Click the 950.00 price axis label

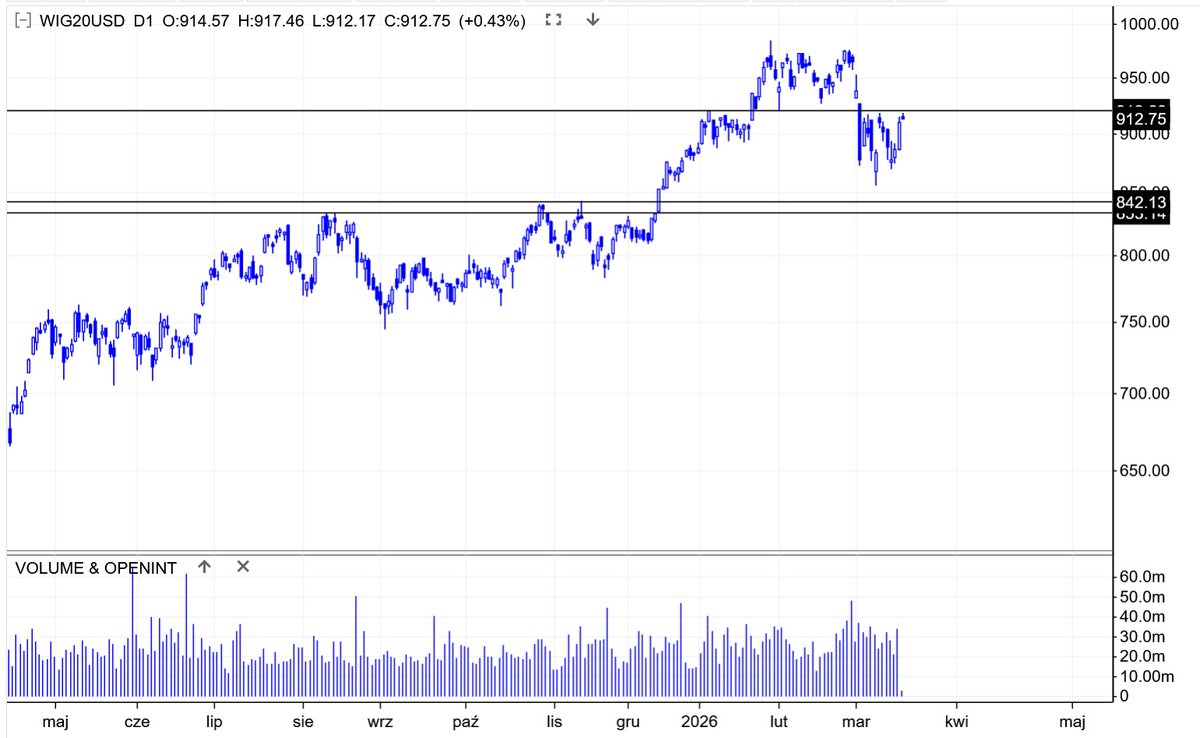(x=1143, y=77)
